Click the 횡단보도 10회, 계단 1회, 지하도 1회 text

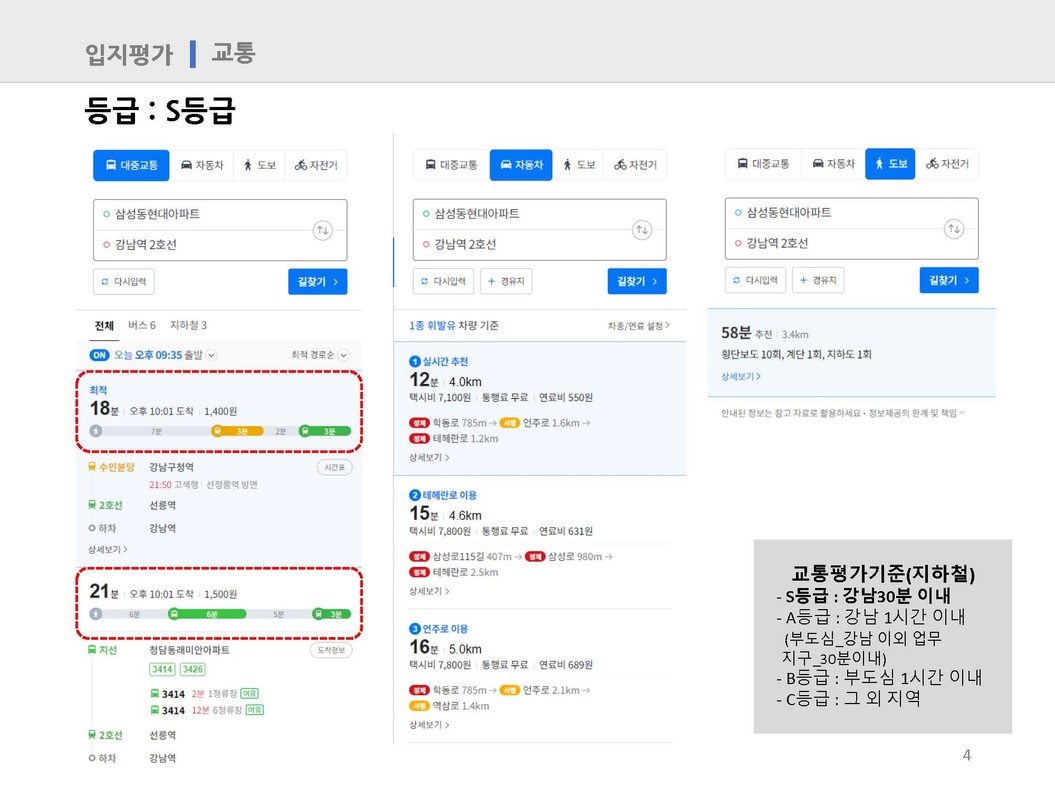pyautogui.click(x=796, y=354)
